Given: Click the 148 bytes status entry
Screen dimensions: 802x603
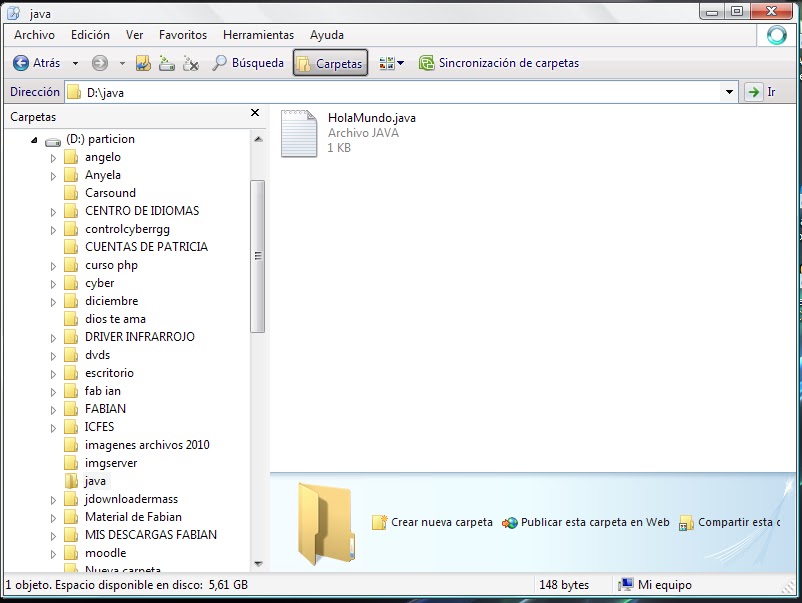Looking at the screenshot, I should (x=564, y=585).
